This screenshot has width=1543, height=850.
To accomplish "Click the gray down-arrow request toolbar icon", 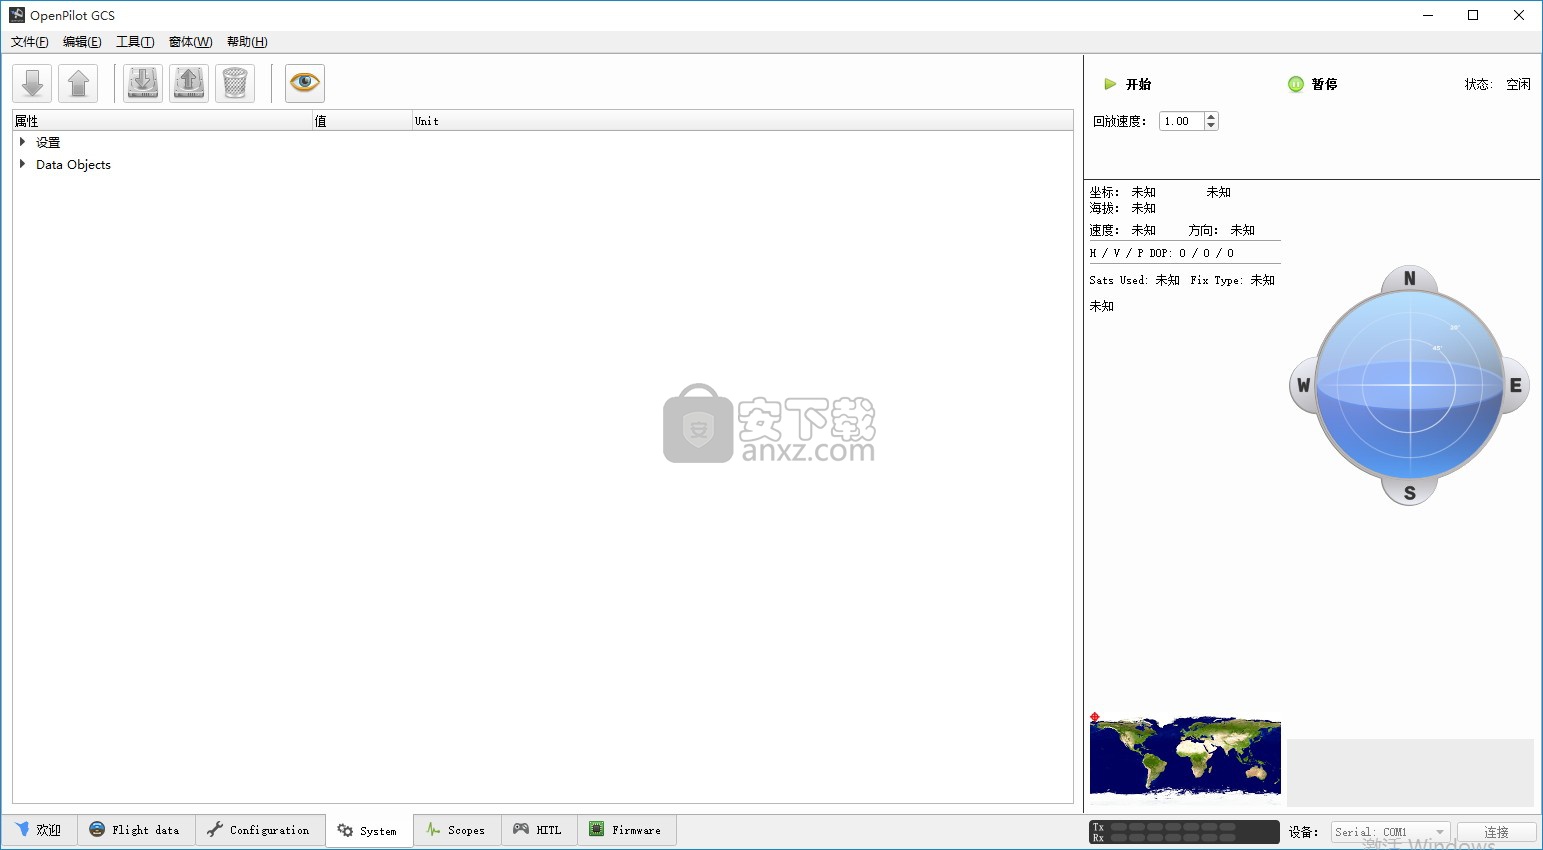I will coord(32,83).
